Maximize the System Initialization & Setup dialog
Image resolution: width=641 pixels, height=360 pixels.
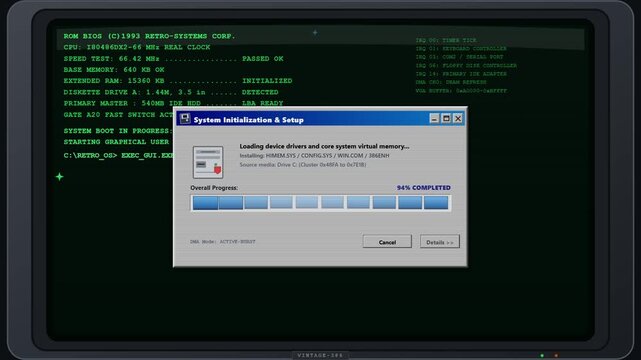pyautogui.click(x=446, y=119)
